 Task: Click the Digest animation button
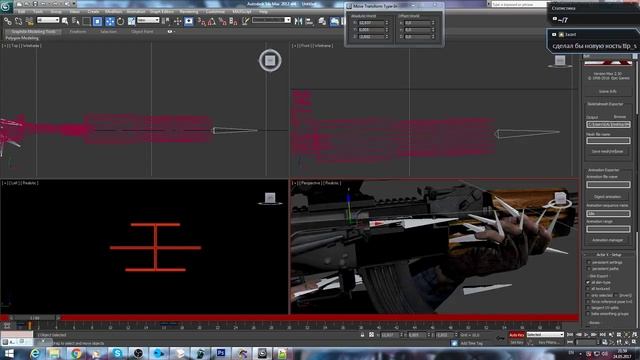pos(608,197)
